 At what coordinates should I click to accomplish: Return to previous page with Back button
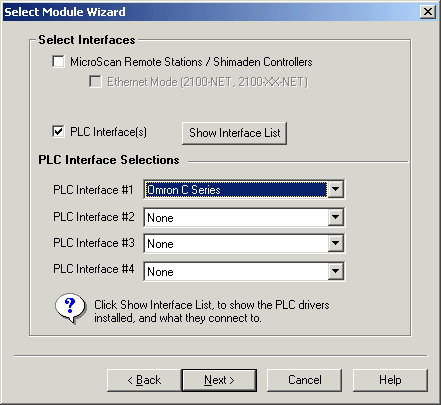tap(144, 380)
